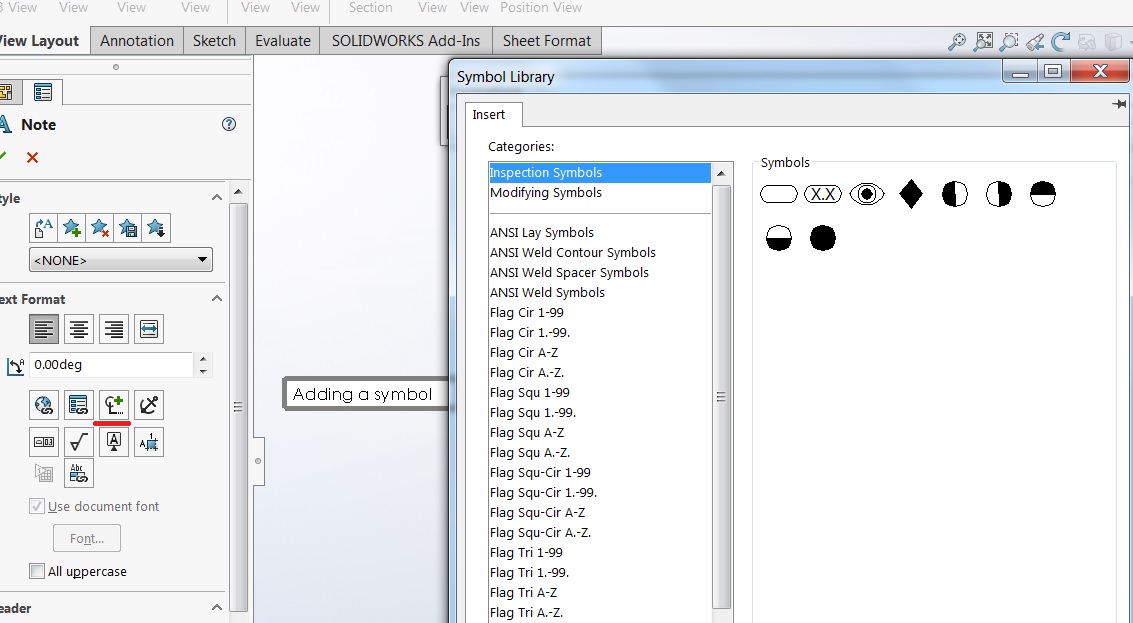Select the ANSI Weld Symbols category
1133x623 pixels.
click(547, 292)
